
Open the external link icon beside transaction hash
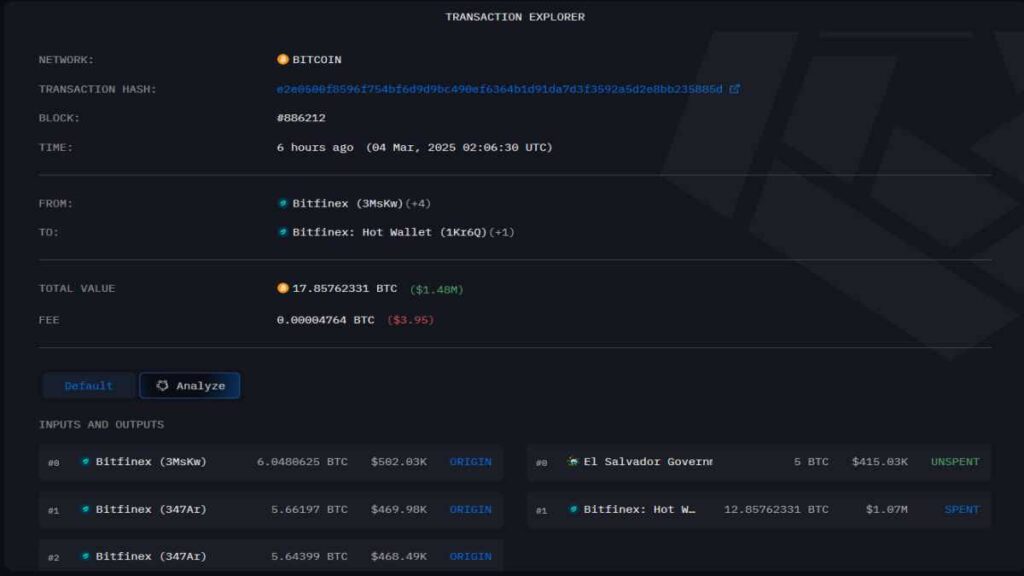[x=735, y=89]
